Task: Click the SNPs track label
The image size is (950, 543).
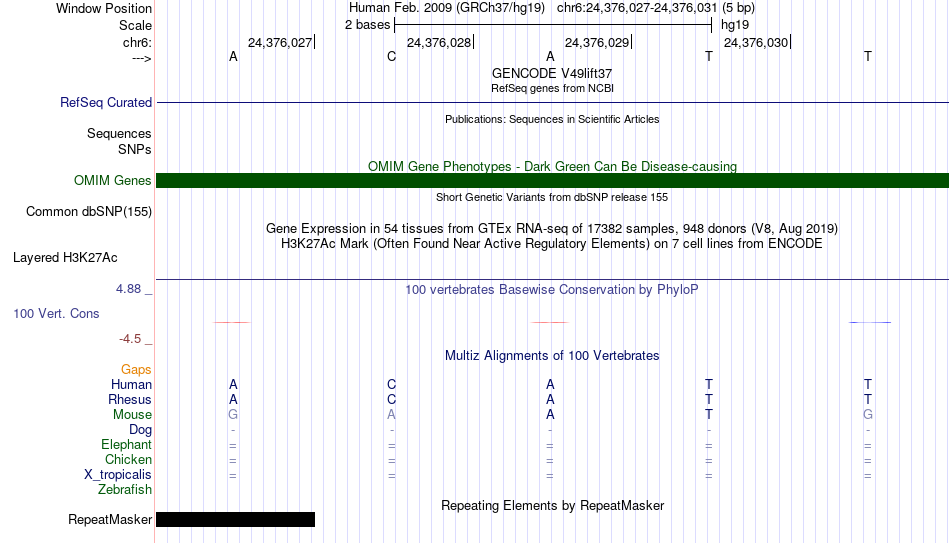Action: pos(135,149)
